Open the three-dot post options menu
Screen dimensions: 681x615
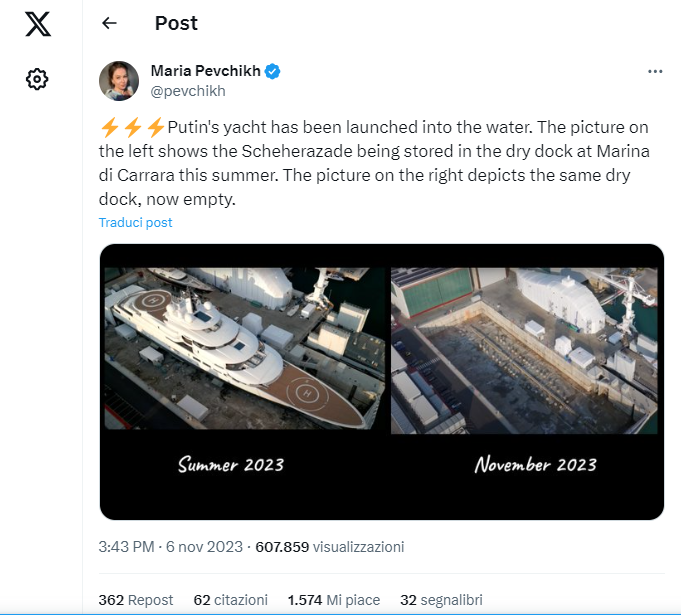click(x=655, y=72)
